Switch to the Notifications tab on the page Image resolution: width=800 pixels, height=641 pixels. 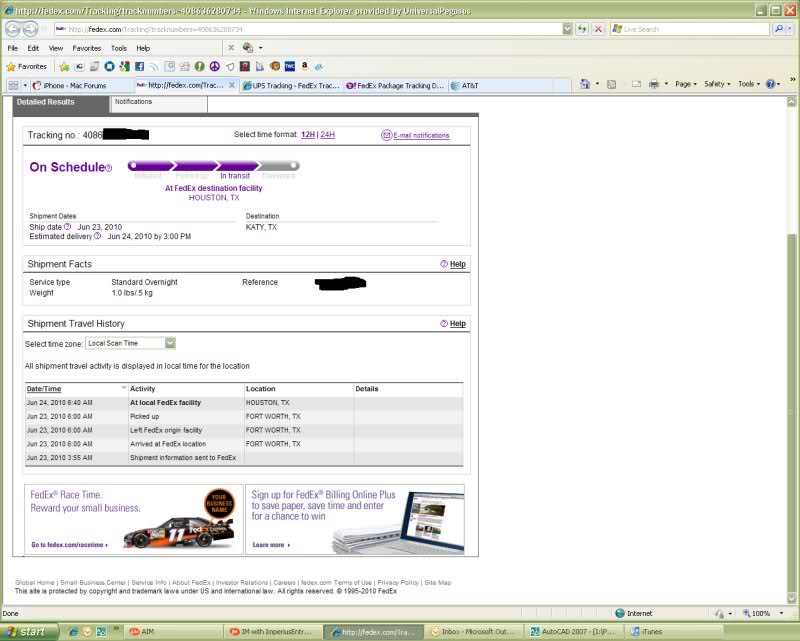(159, 103)
